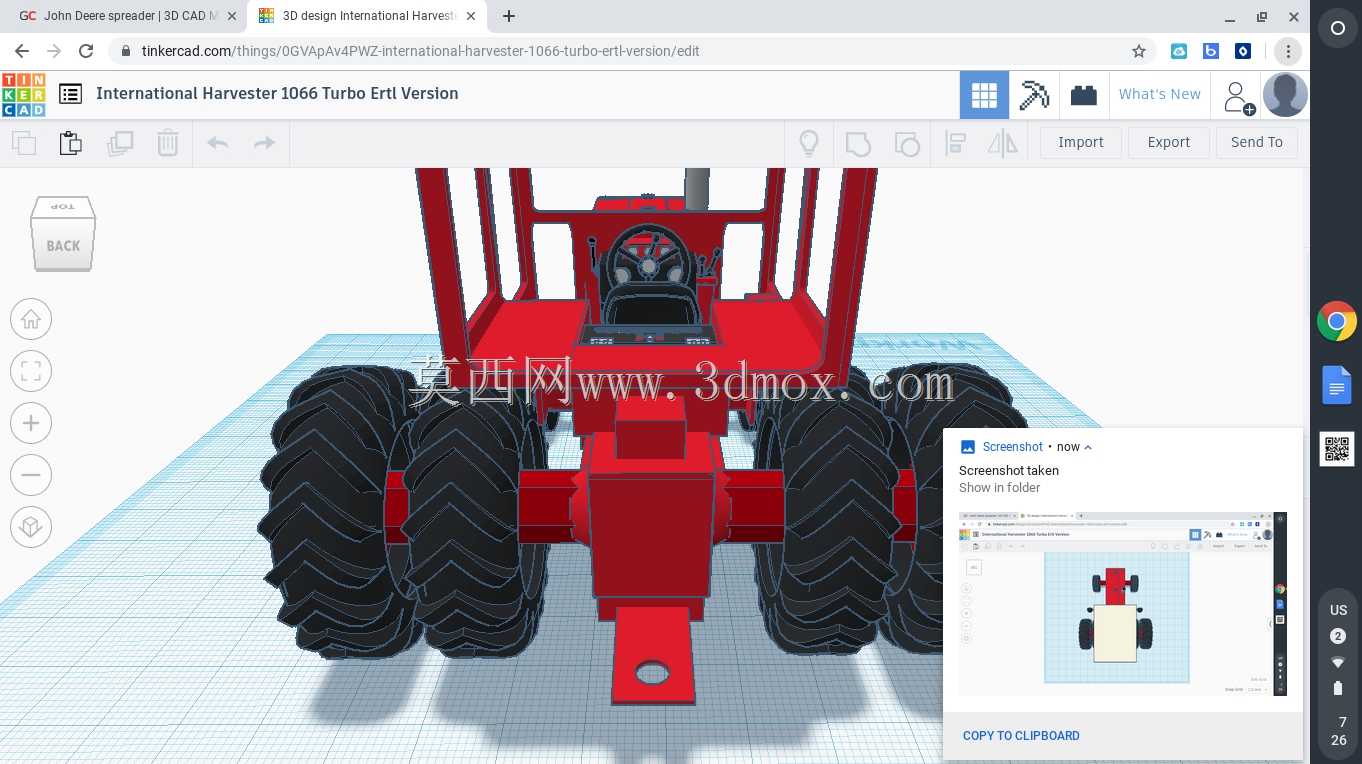Click the Export button
Screen dimensions: 1362x764
click(1169, 142)
